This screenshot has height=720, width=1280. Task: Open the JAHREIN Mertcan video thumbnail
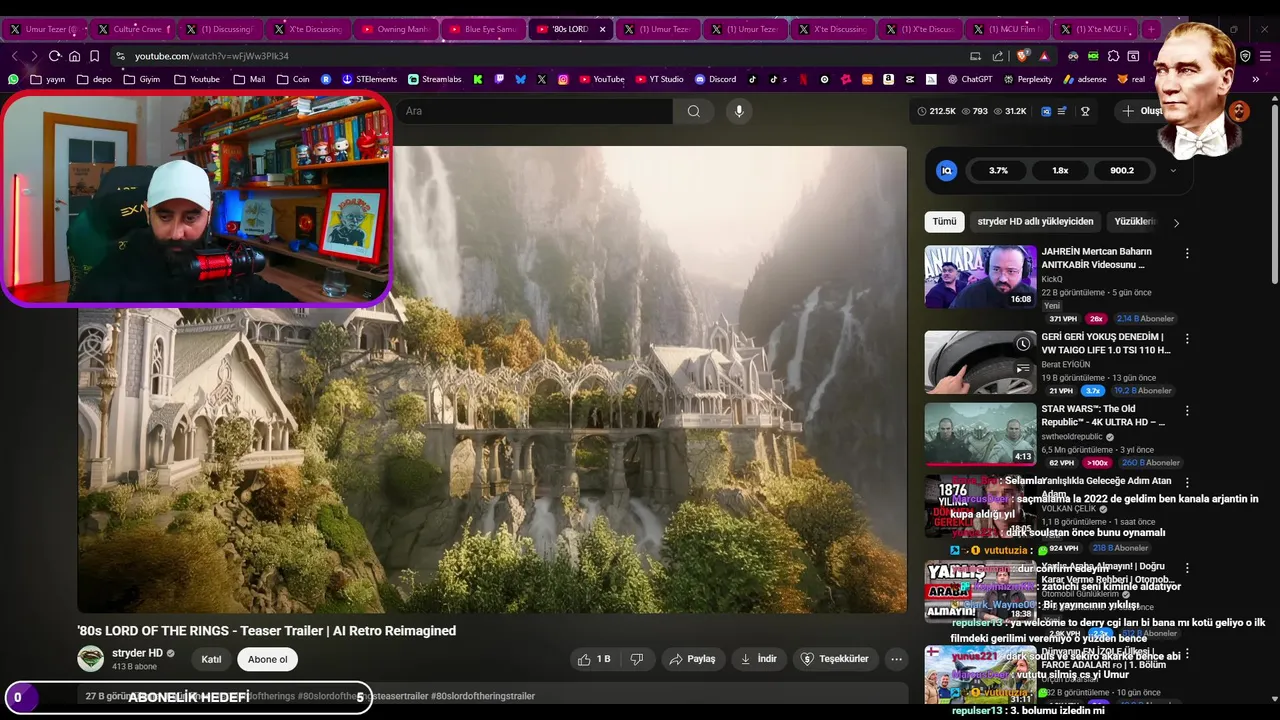980,277
